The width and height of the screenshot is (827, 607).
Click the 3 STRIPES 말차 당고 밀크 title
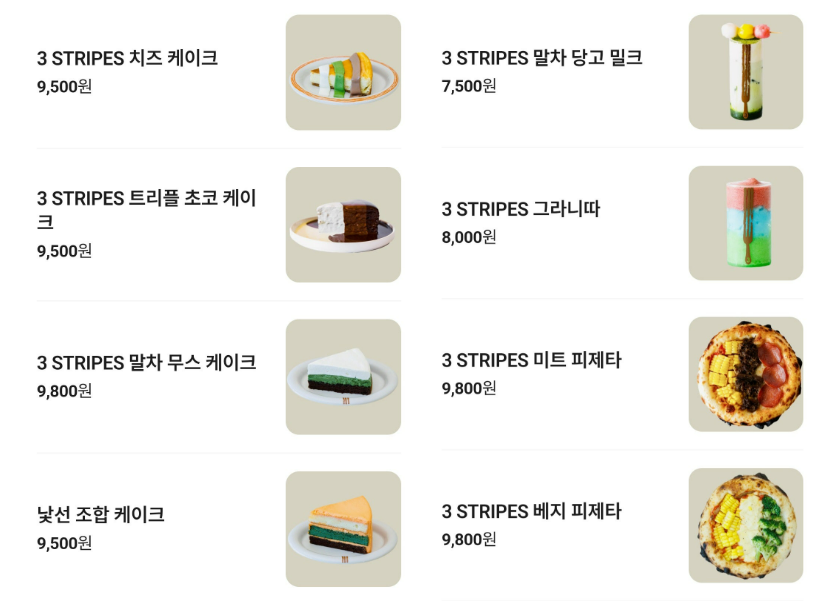pos(541,58)
